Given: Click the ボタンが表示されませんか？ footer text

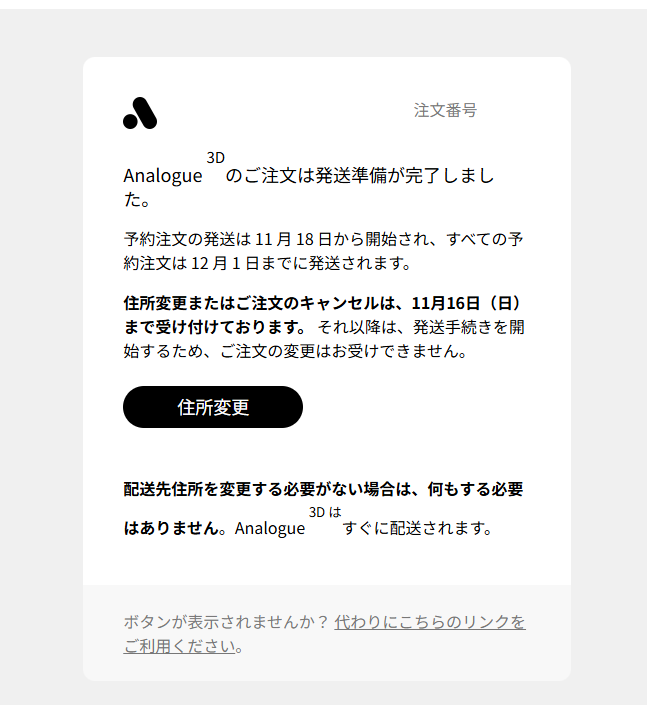Looking at the screenshot, I should [227, 622].
